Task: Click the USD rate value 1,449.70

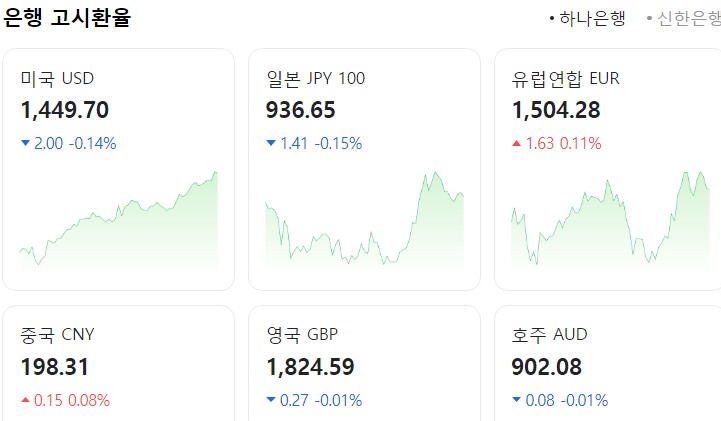Action: point(65,110)
